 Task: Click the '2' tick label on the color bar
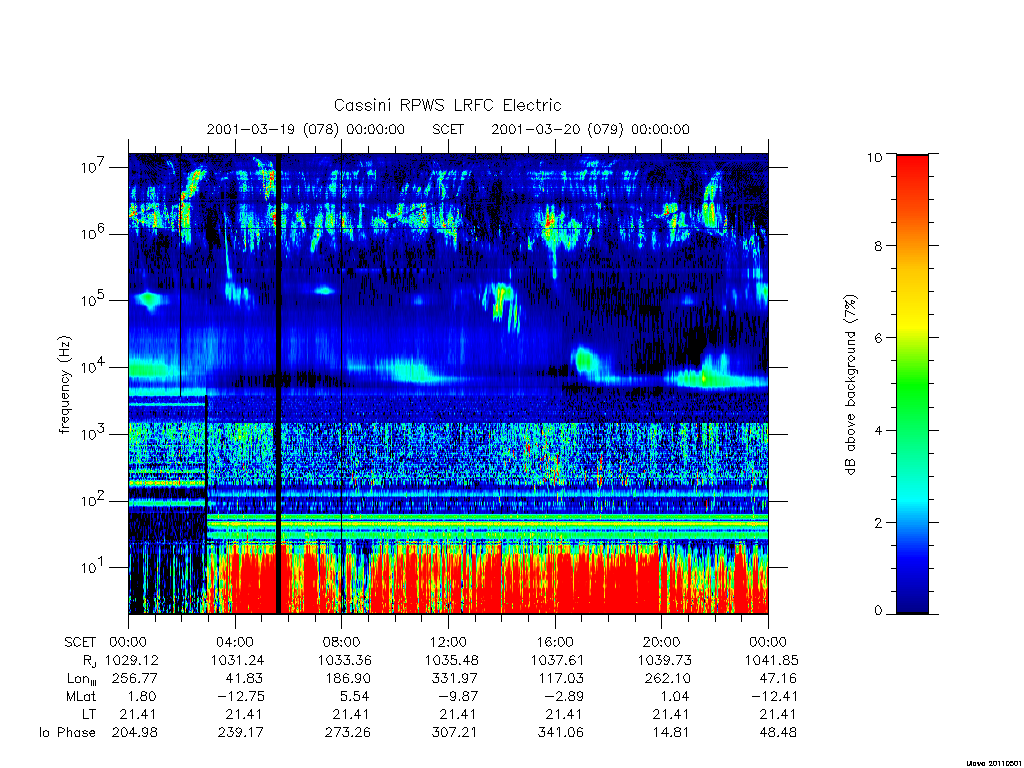tap(878, 522)
